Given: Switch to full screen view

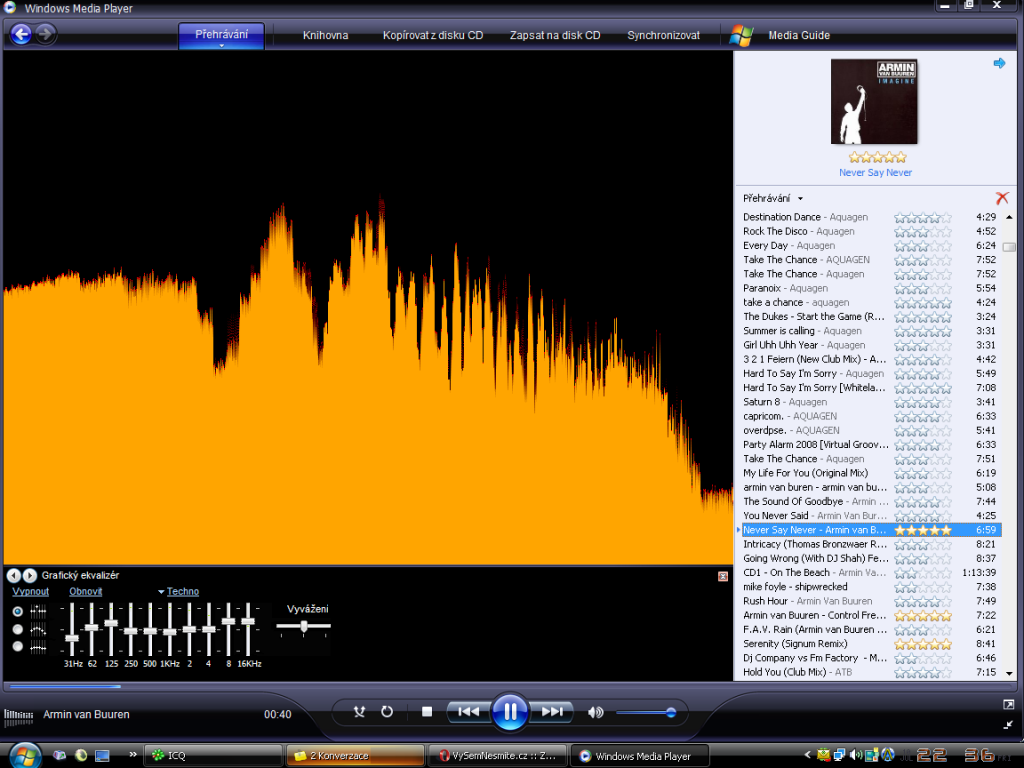Looking at the screenshot, I should (x=1008, y=705).
